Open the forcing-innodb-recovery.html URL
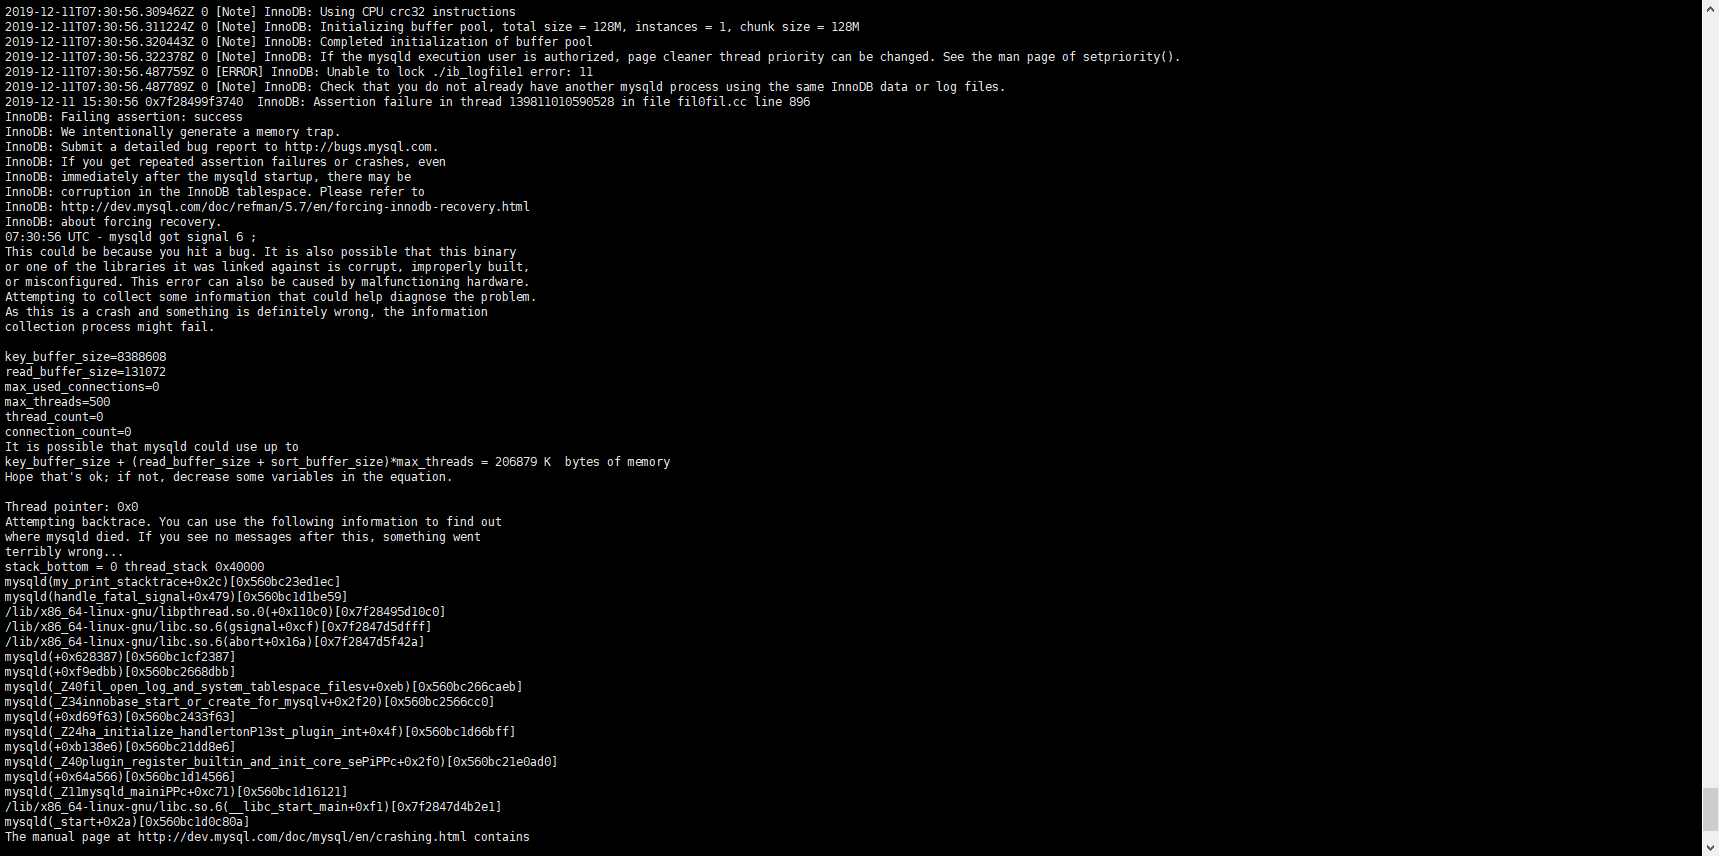Screen dimensions: 1719x856 [x=295, y=207]
